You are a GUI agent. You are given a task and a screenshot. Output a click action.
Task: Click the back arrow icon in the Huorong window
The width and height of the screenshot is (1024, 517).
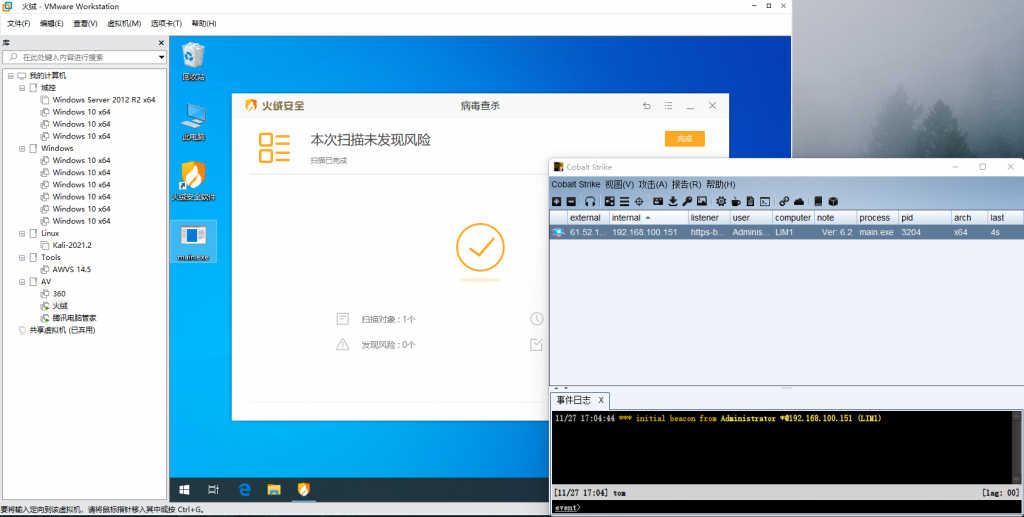point(647,106)
